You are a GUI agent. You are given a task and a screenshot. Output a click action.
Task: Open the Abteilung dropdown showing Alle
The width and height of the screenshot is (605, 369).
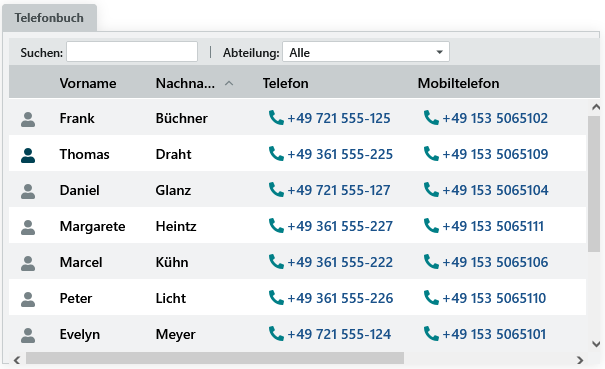pos(366,52)
